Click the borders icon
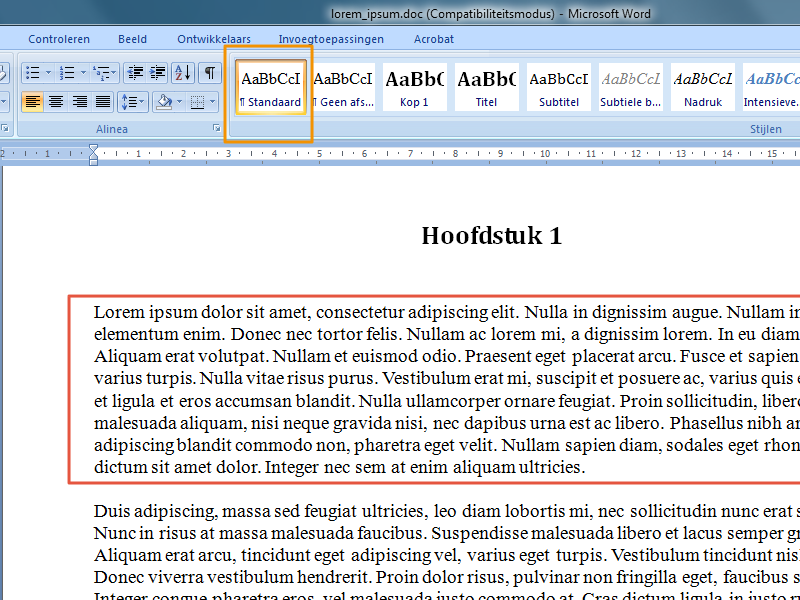The image size is (800, 600). (x=197, y=102)
